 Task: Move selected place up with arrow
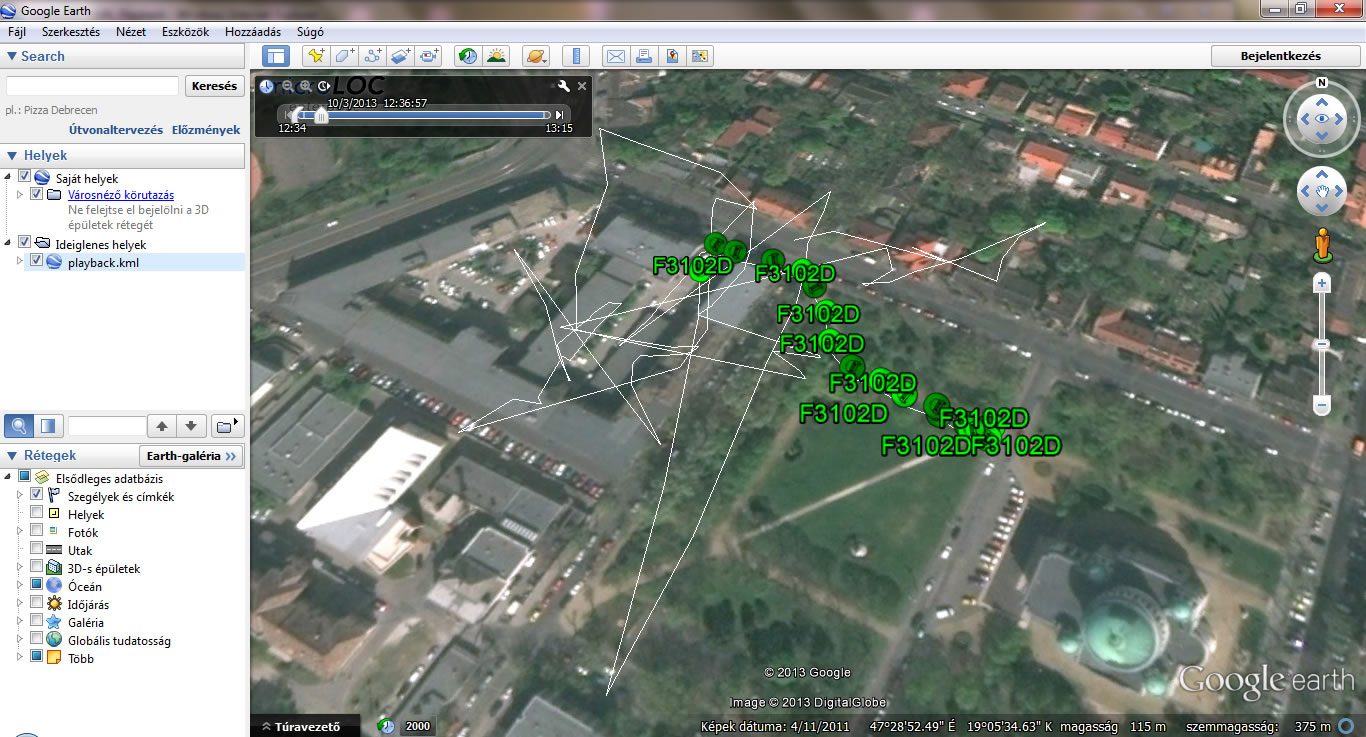point(163,426)
